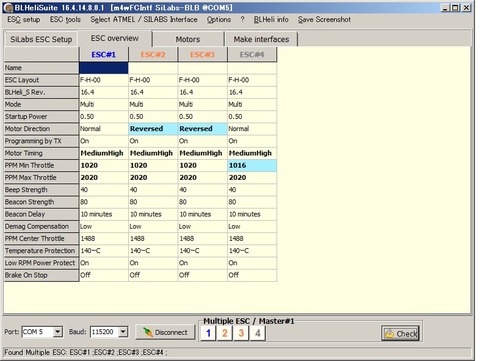Click the Temperature Protection row label
The height and width of the screenshot is (361, 500).
coord(41,251)
